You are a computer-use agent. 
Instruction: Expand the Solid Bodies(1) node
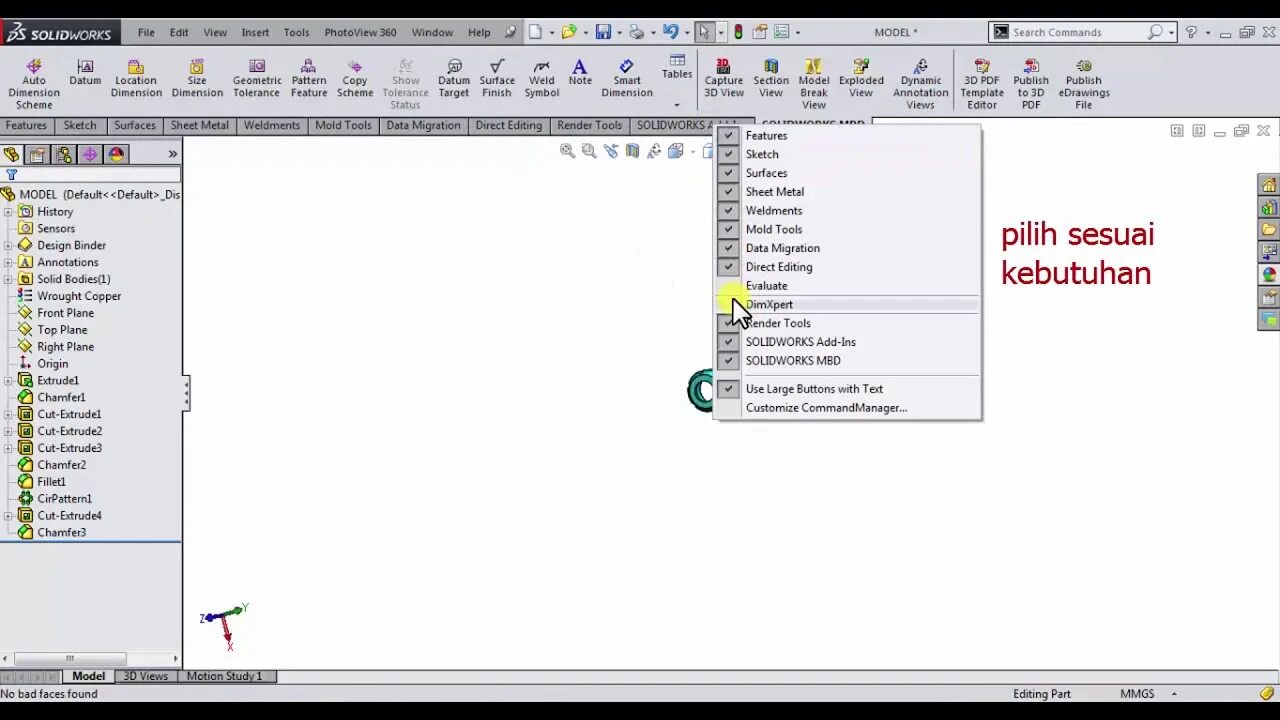(8, 279)
